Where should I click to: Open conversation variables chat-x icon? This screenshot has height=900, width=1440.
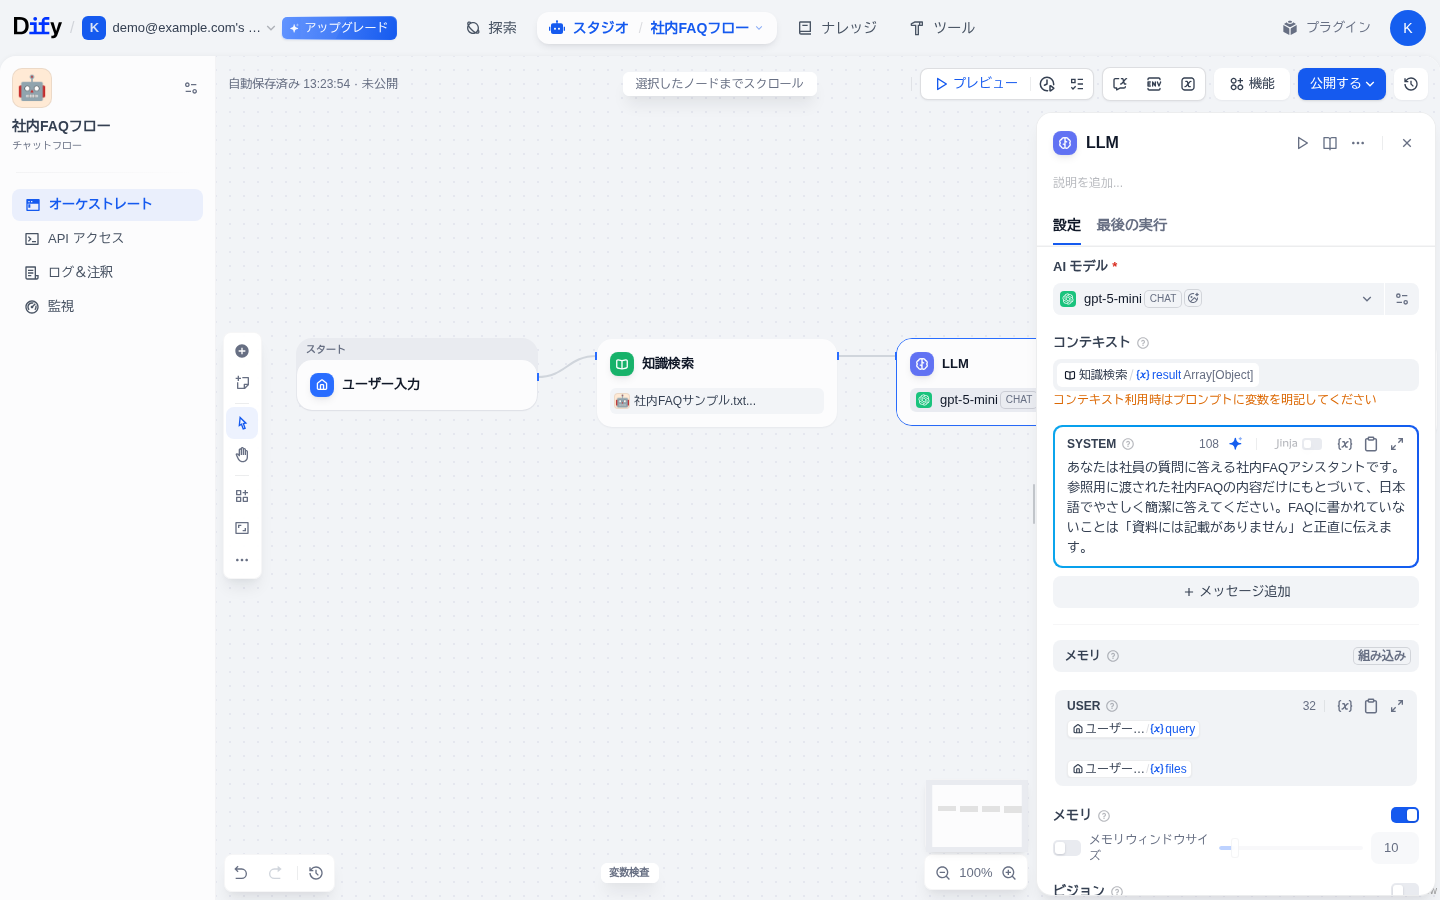(1120, 84)
